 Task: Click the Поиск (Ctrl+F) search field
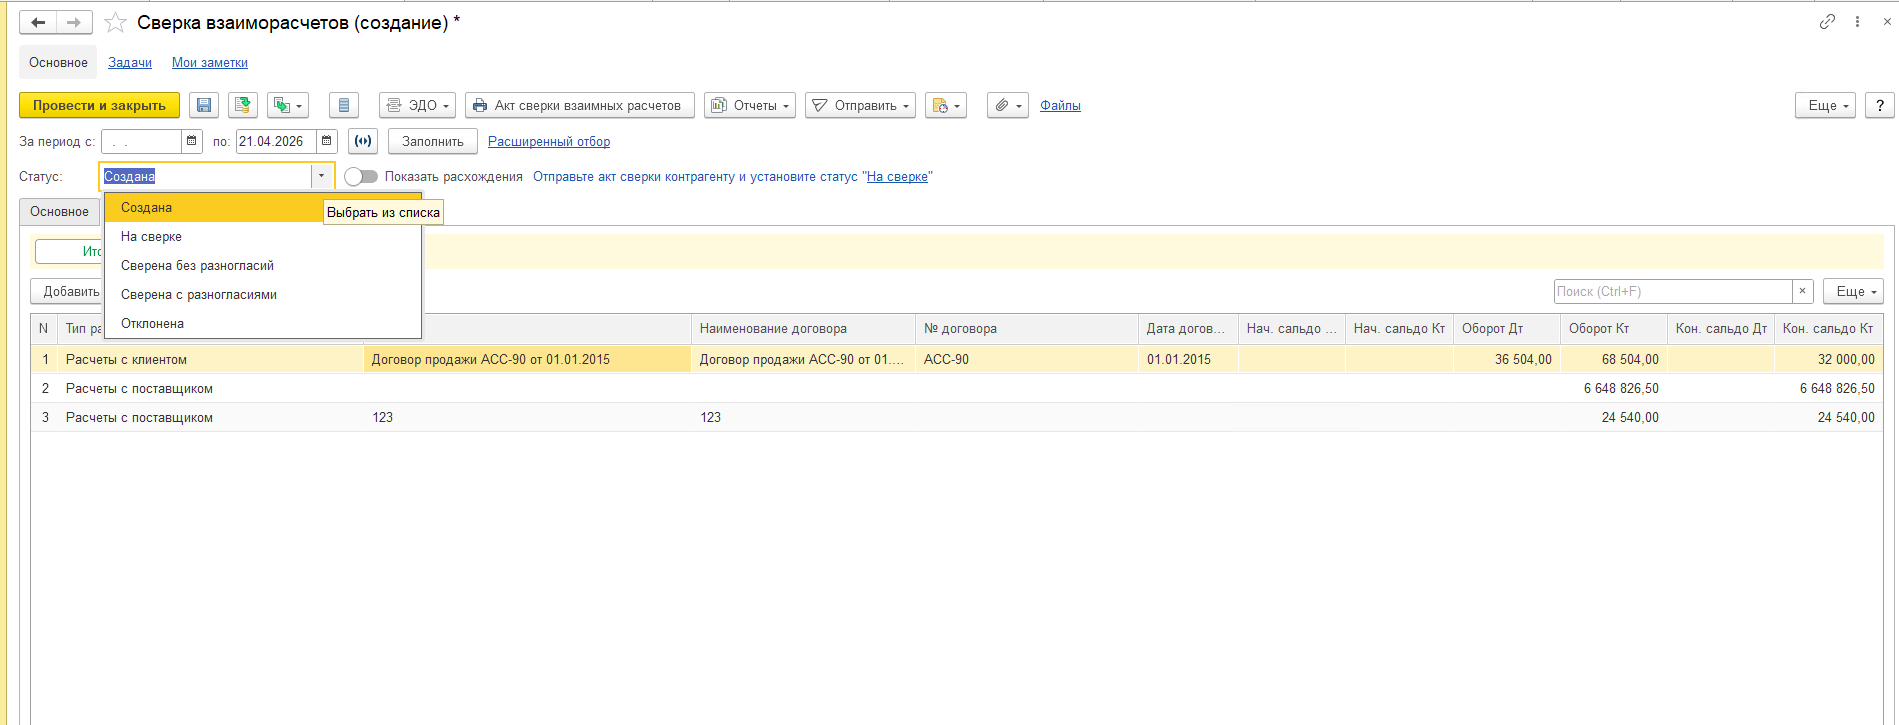(1673, 291)
